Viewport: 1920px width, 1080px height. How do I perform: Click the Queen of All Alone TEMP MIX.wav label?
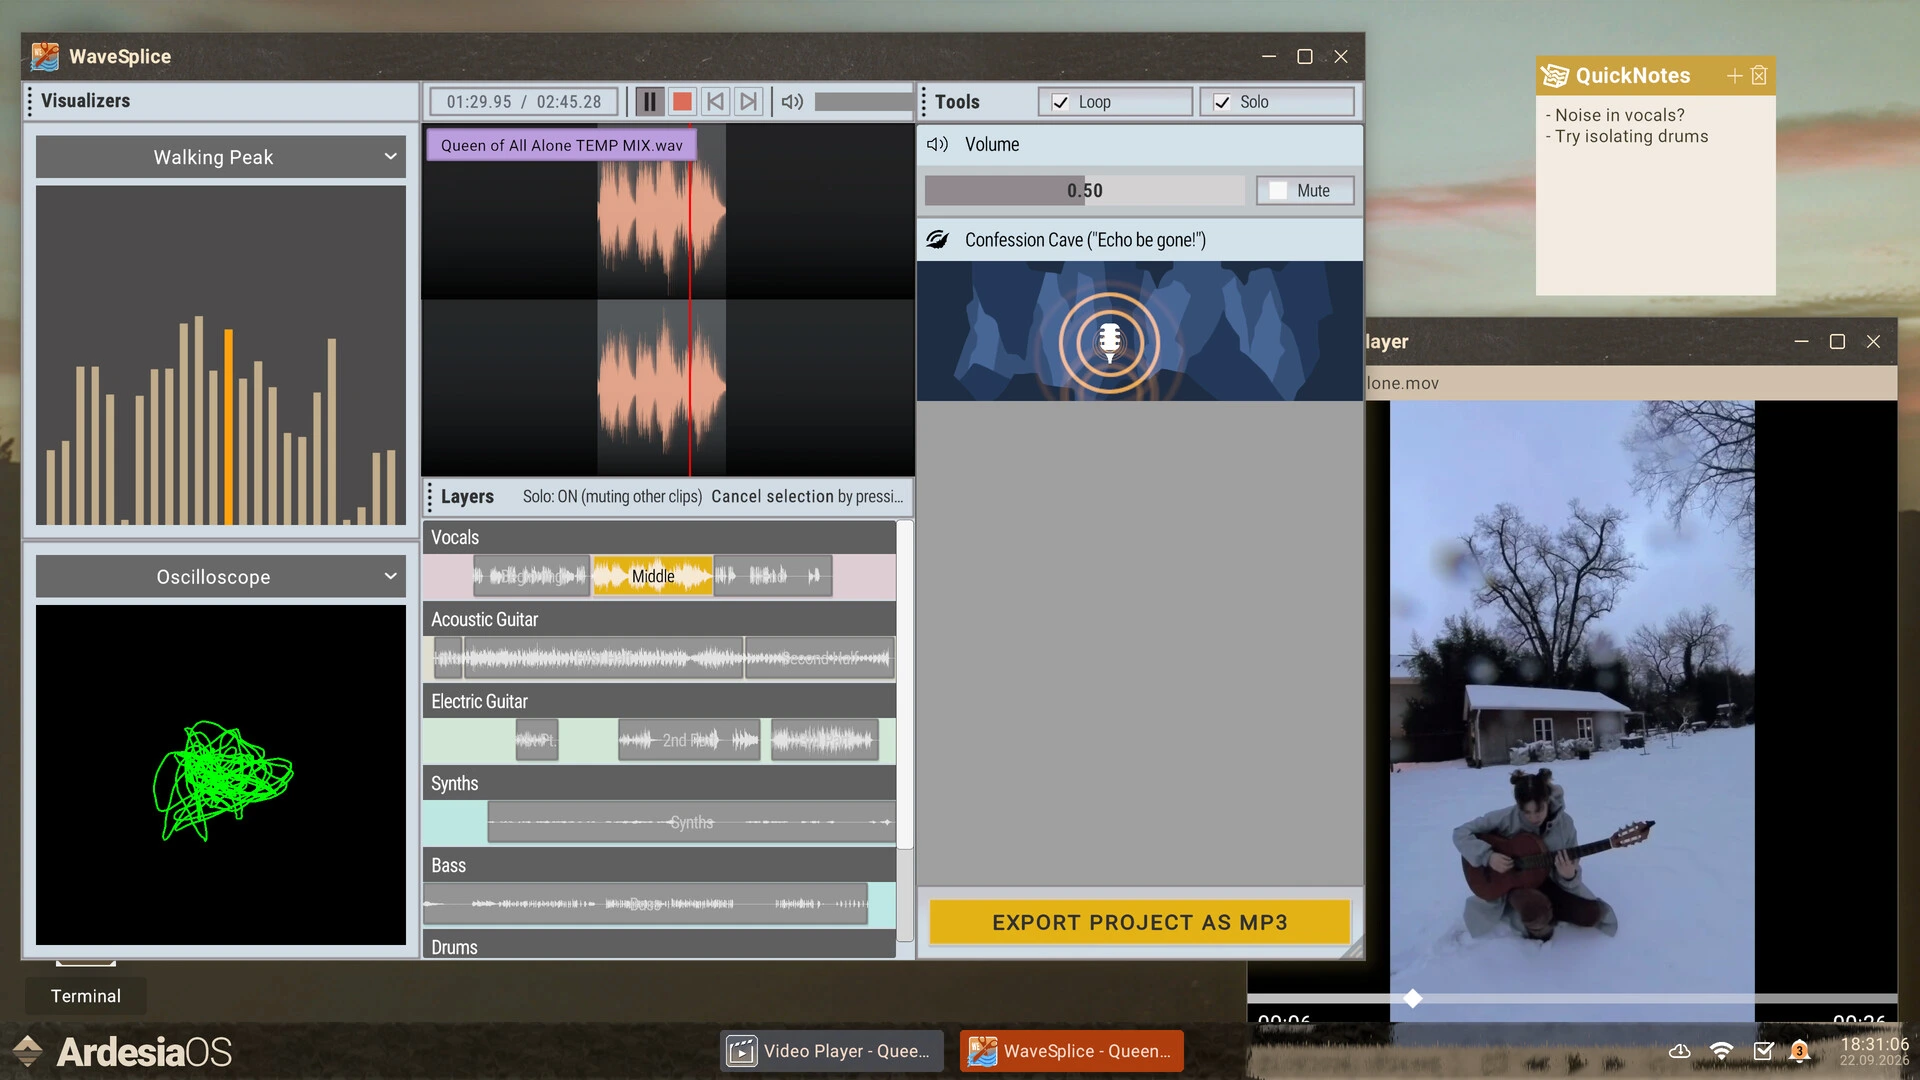[562, 145]
